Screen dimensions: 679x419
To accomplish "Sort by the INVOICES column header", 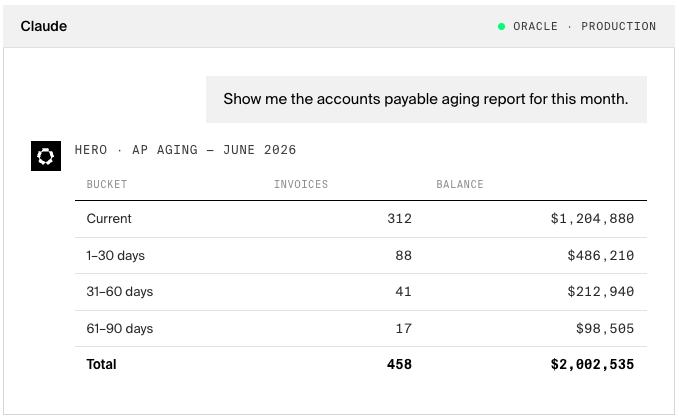I will [301, 184].
